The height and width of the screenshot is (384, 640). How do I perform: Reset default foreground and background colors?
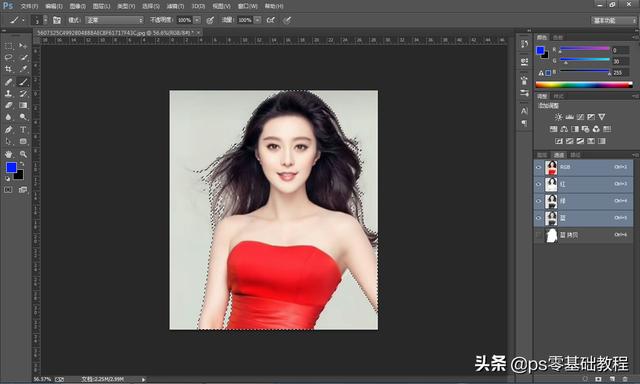point(7,178)
